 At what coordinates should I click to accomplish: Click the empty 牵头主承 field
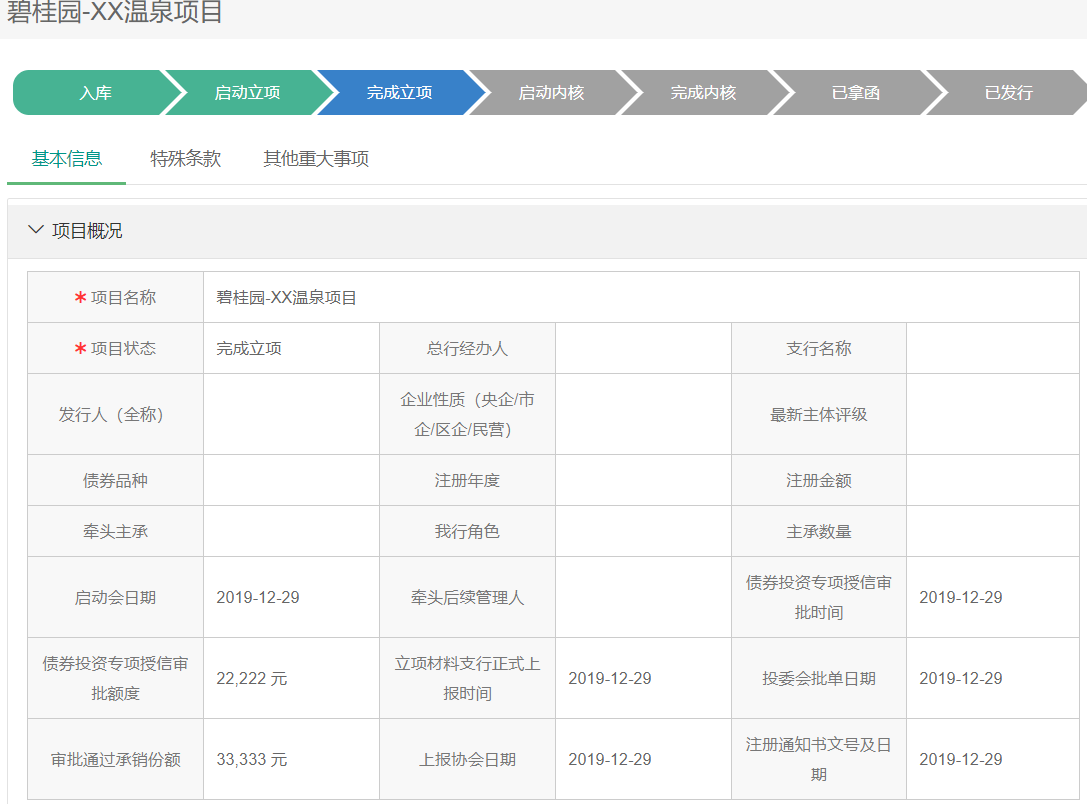pos(291,531)
